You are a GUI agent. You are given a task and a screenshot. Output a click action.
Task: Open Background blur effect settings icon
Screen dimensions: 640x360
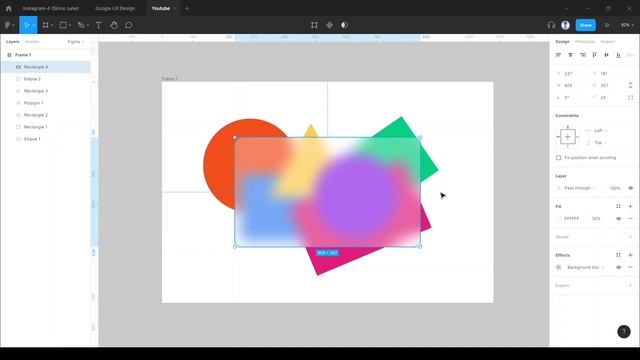coord(559,267)
